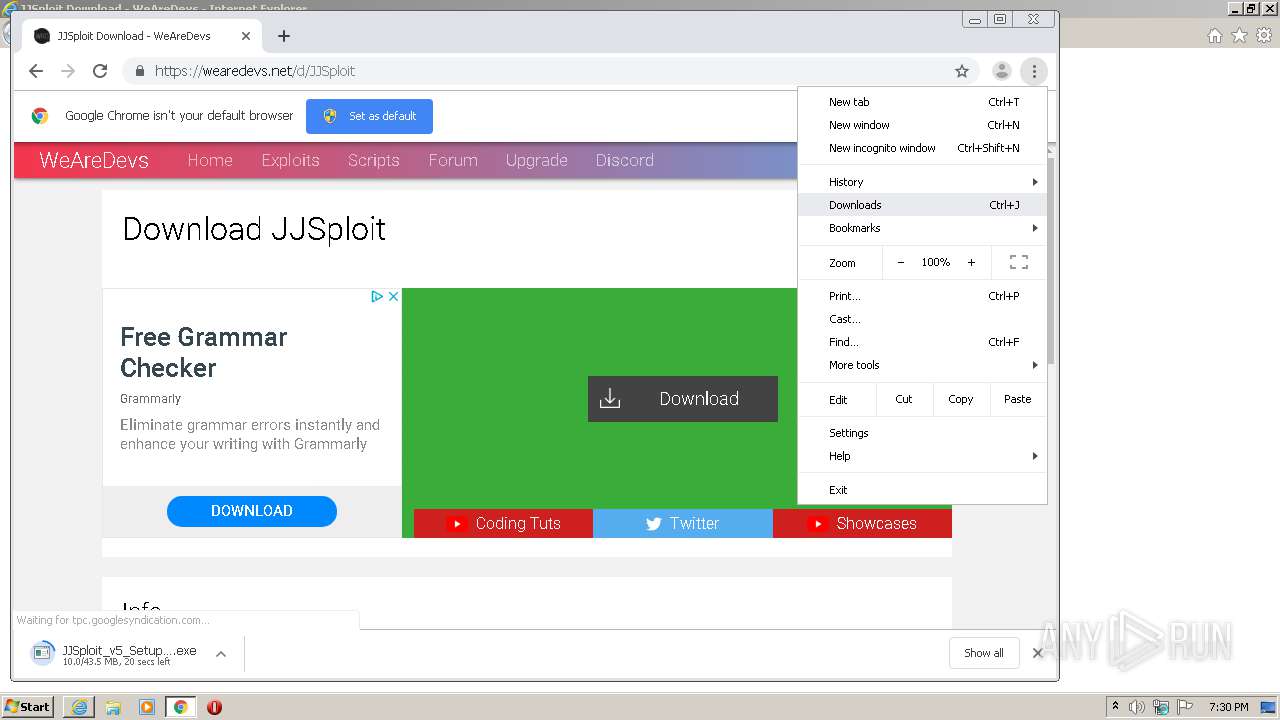1280x720 pixels.
Task: Expand the Bookmarks submenu
Action: pos(922,228)
